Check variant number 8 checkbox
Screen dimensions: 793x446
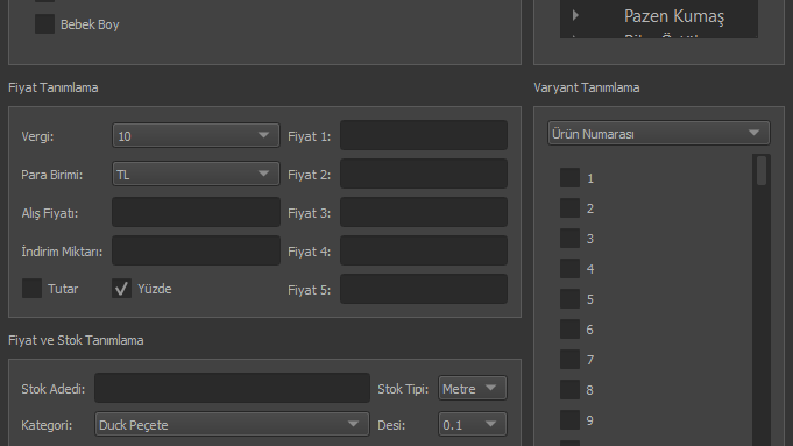click(x=570, y=389)
